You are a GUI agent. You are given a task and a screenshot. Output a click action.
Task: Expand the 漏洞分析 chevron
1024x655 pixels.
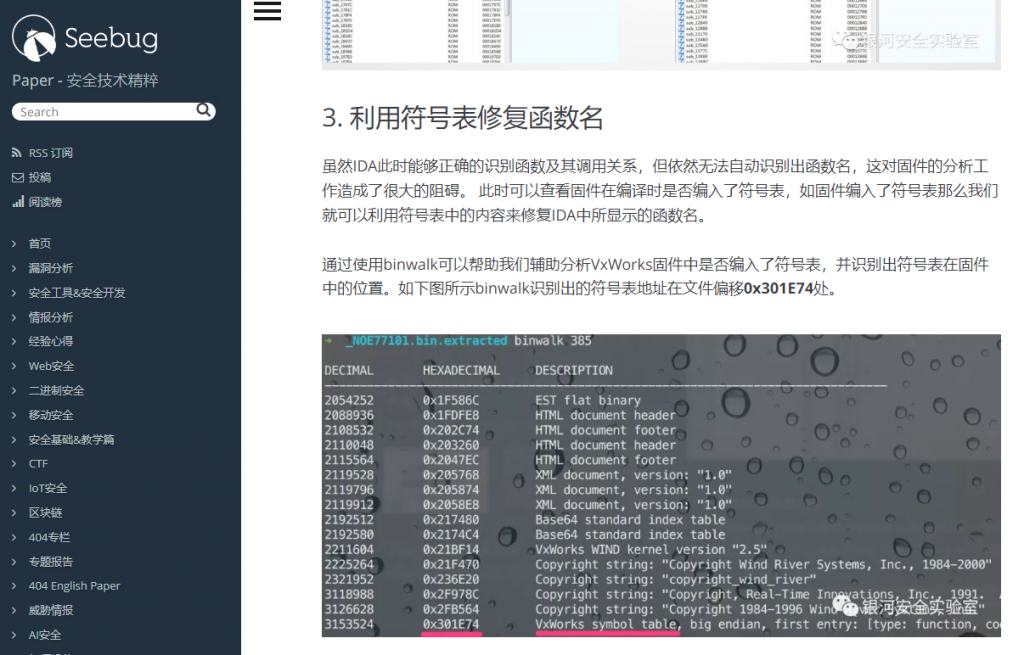point(15,268)
